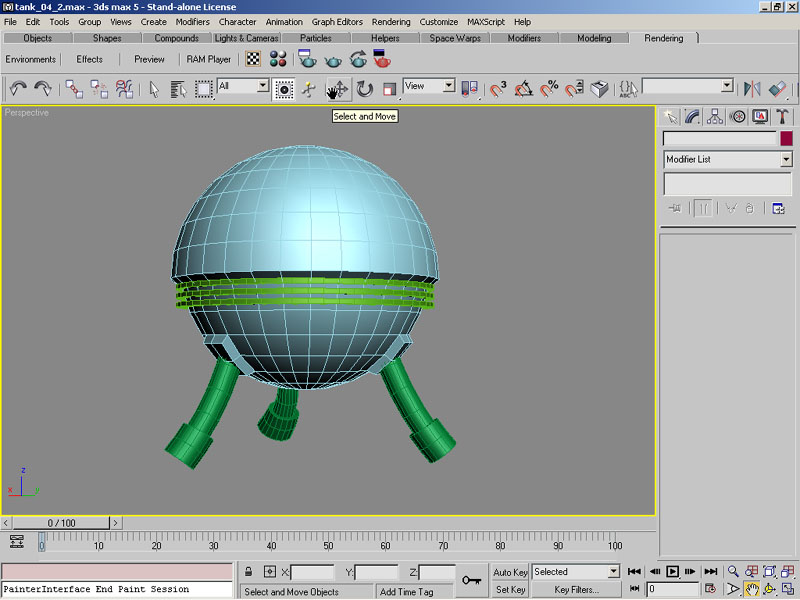The height and width of the screenshot is (600, 800).
Task: Open the Motion panel wheel icon
Action: 738,117
